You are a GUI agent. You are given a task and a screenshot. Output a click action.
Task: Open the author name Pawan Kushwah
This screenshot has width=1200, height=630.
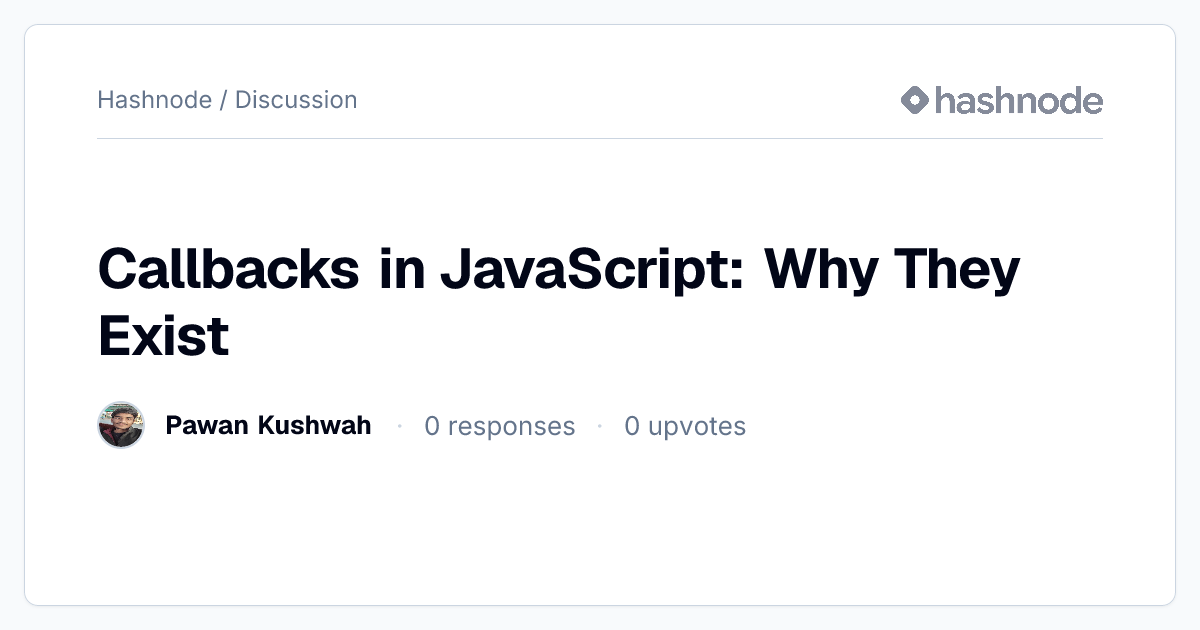pos(268,425)
